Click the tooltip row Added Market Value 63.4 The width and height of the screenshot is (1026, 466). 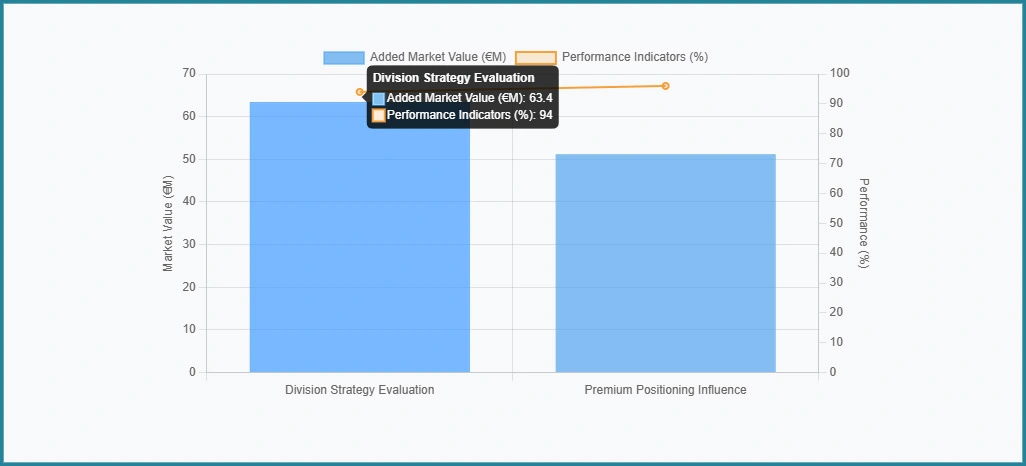(469, 98)
